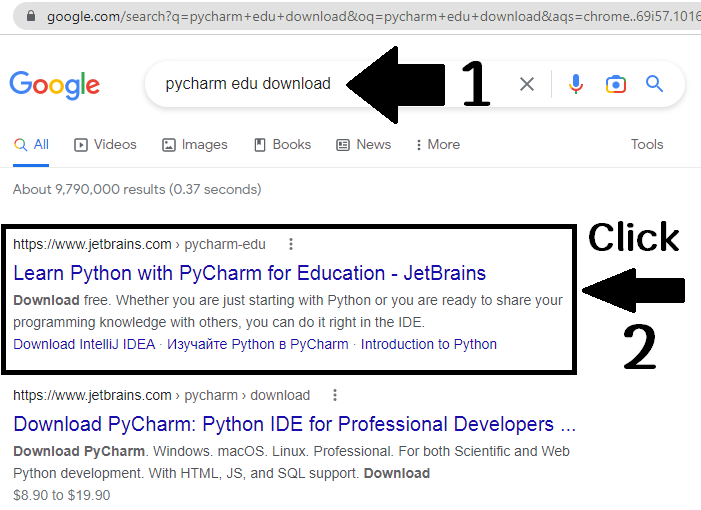Click "About 9,790,000 results" stats text
This screenshot has height=510, width=701.
coord(137,190)
